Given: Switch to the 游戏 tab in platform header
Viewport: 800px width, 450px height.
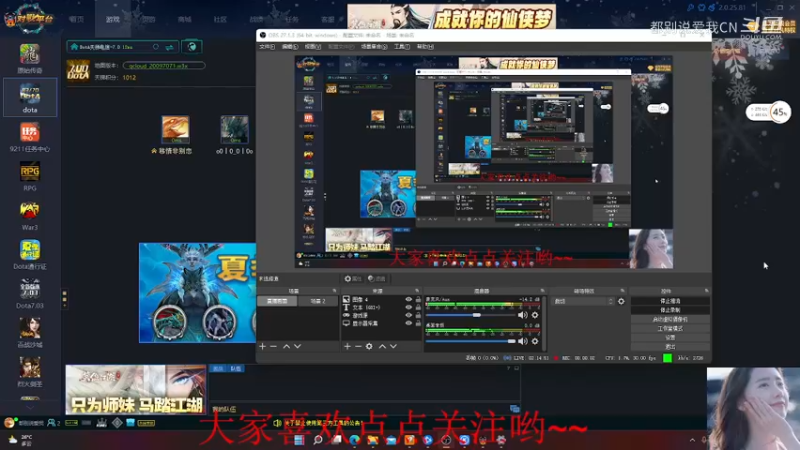Looking at the screenshot, I should pos(113,19).
